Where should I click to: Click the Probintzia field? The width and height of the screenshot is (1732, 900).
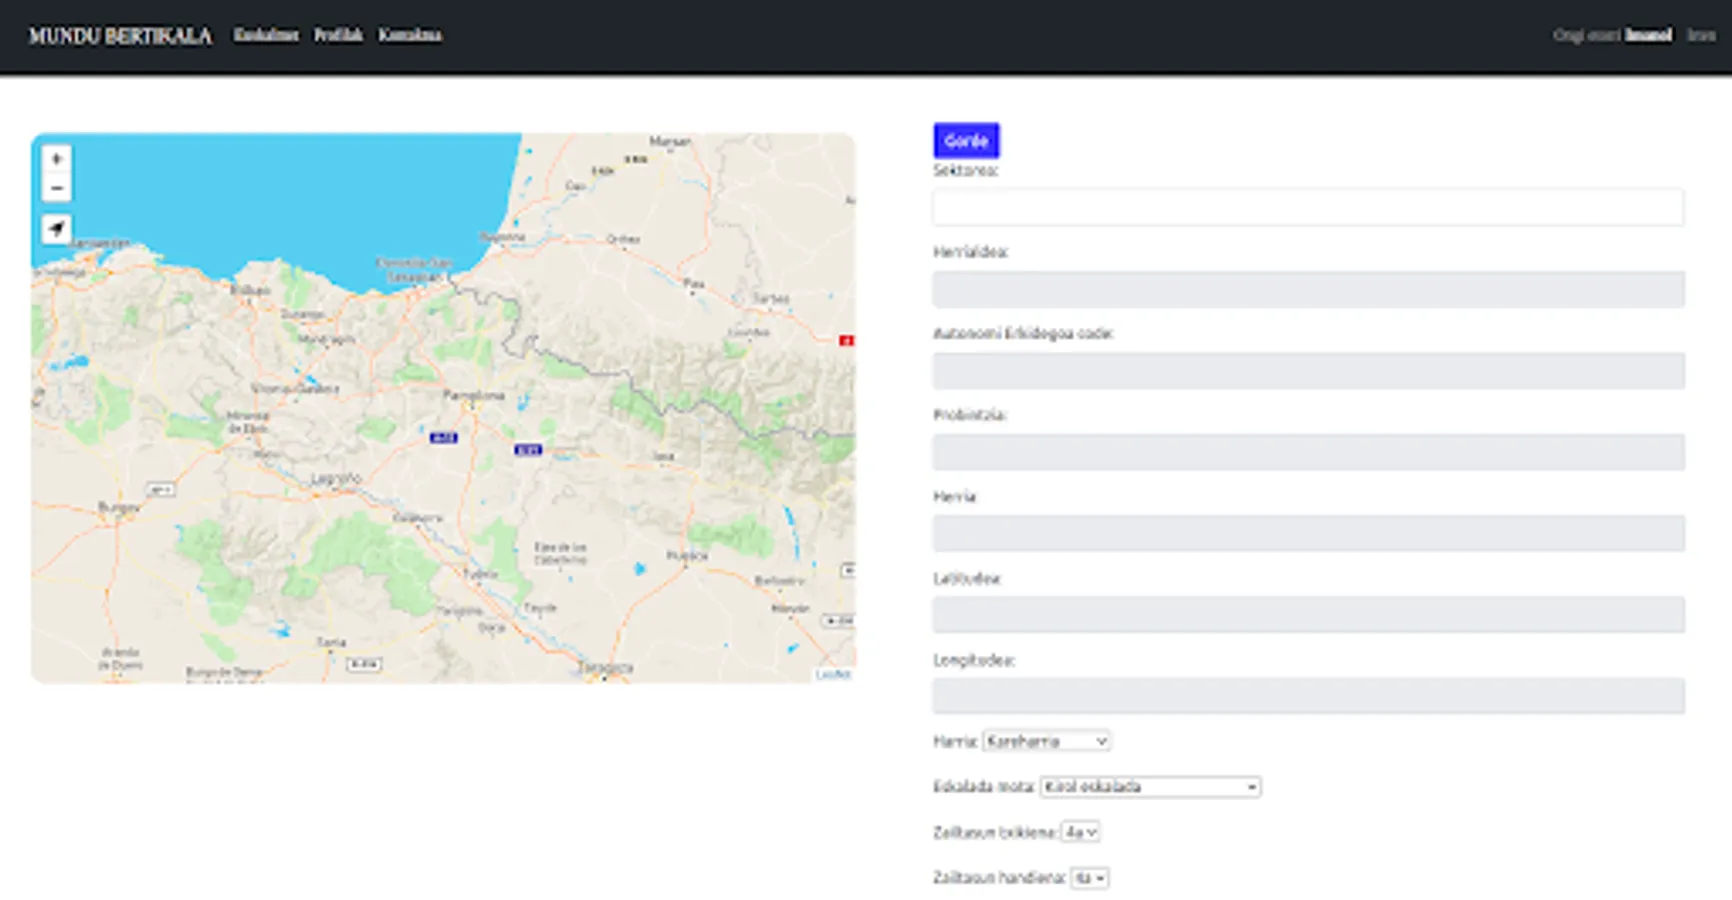click(x=1308, y=452)
